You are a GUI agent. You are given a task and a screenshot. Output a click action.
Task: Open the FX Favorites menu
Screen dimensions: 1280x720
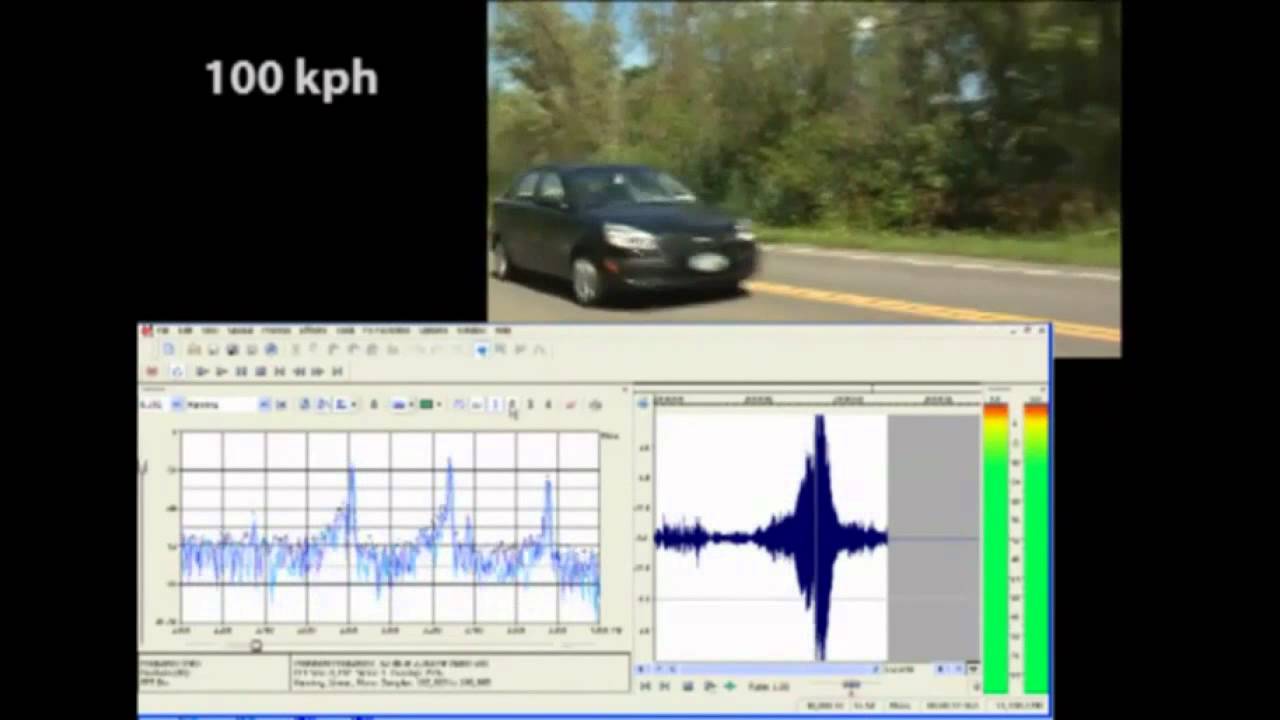386,330
